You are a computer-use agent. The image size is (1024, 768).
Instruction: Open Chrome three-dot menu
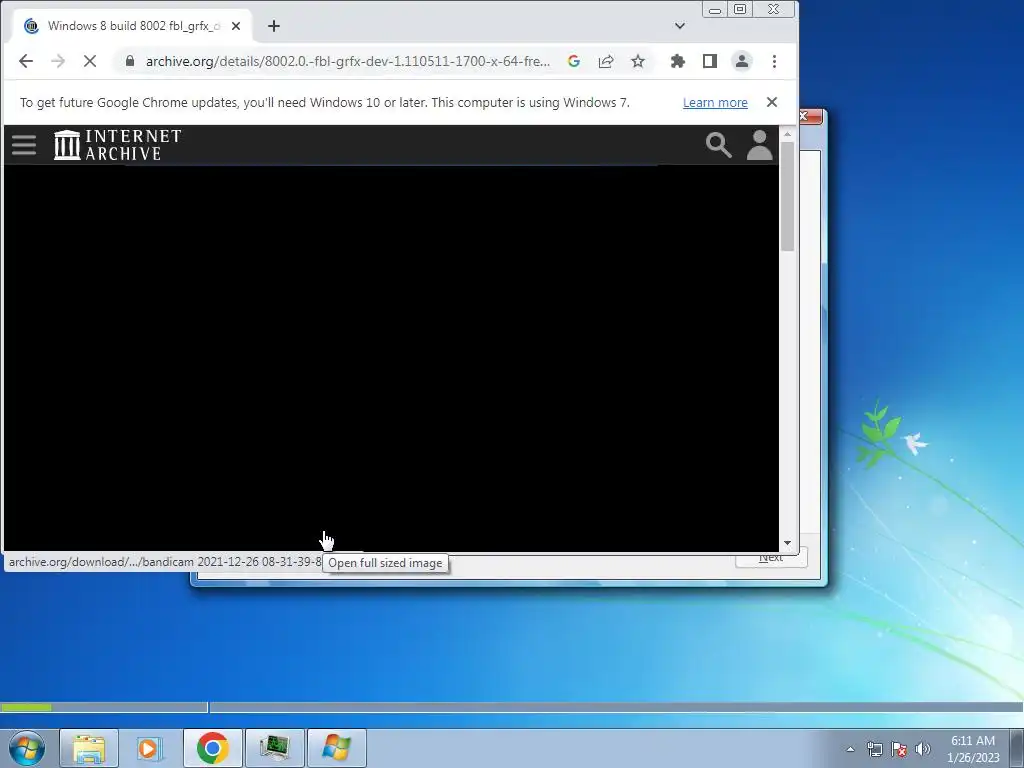pos(774,61)
